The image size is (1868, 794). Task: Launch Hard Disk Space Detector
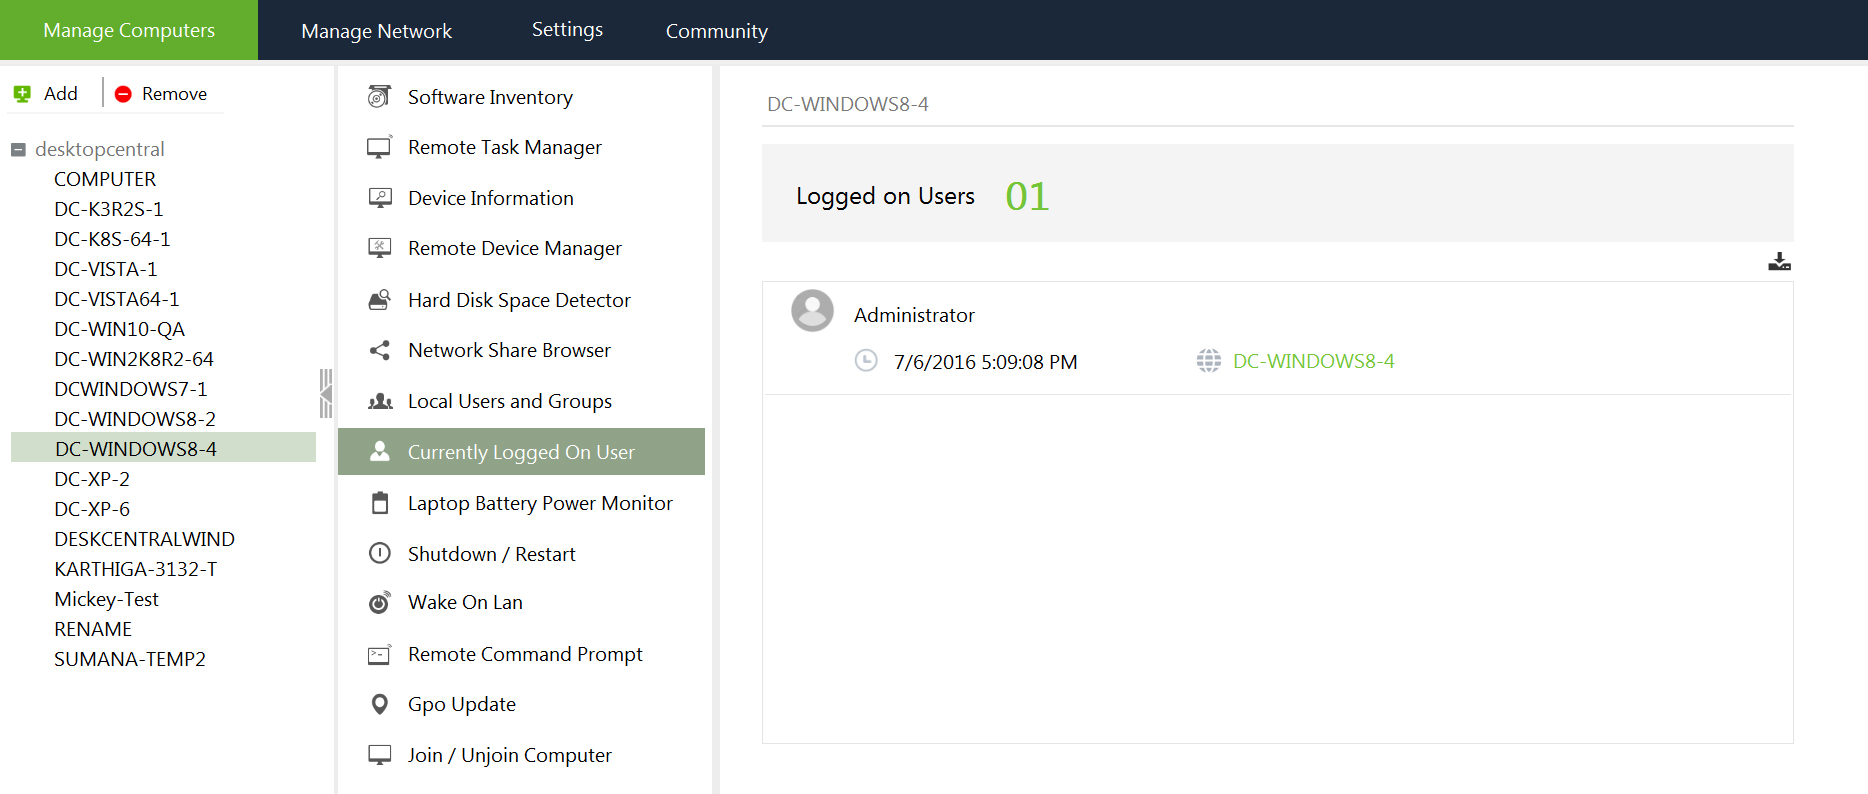521,300
